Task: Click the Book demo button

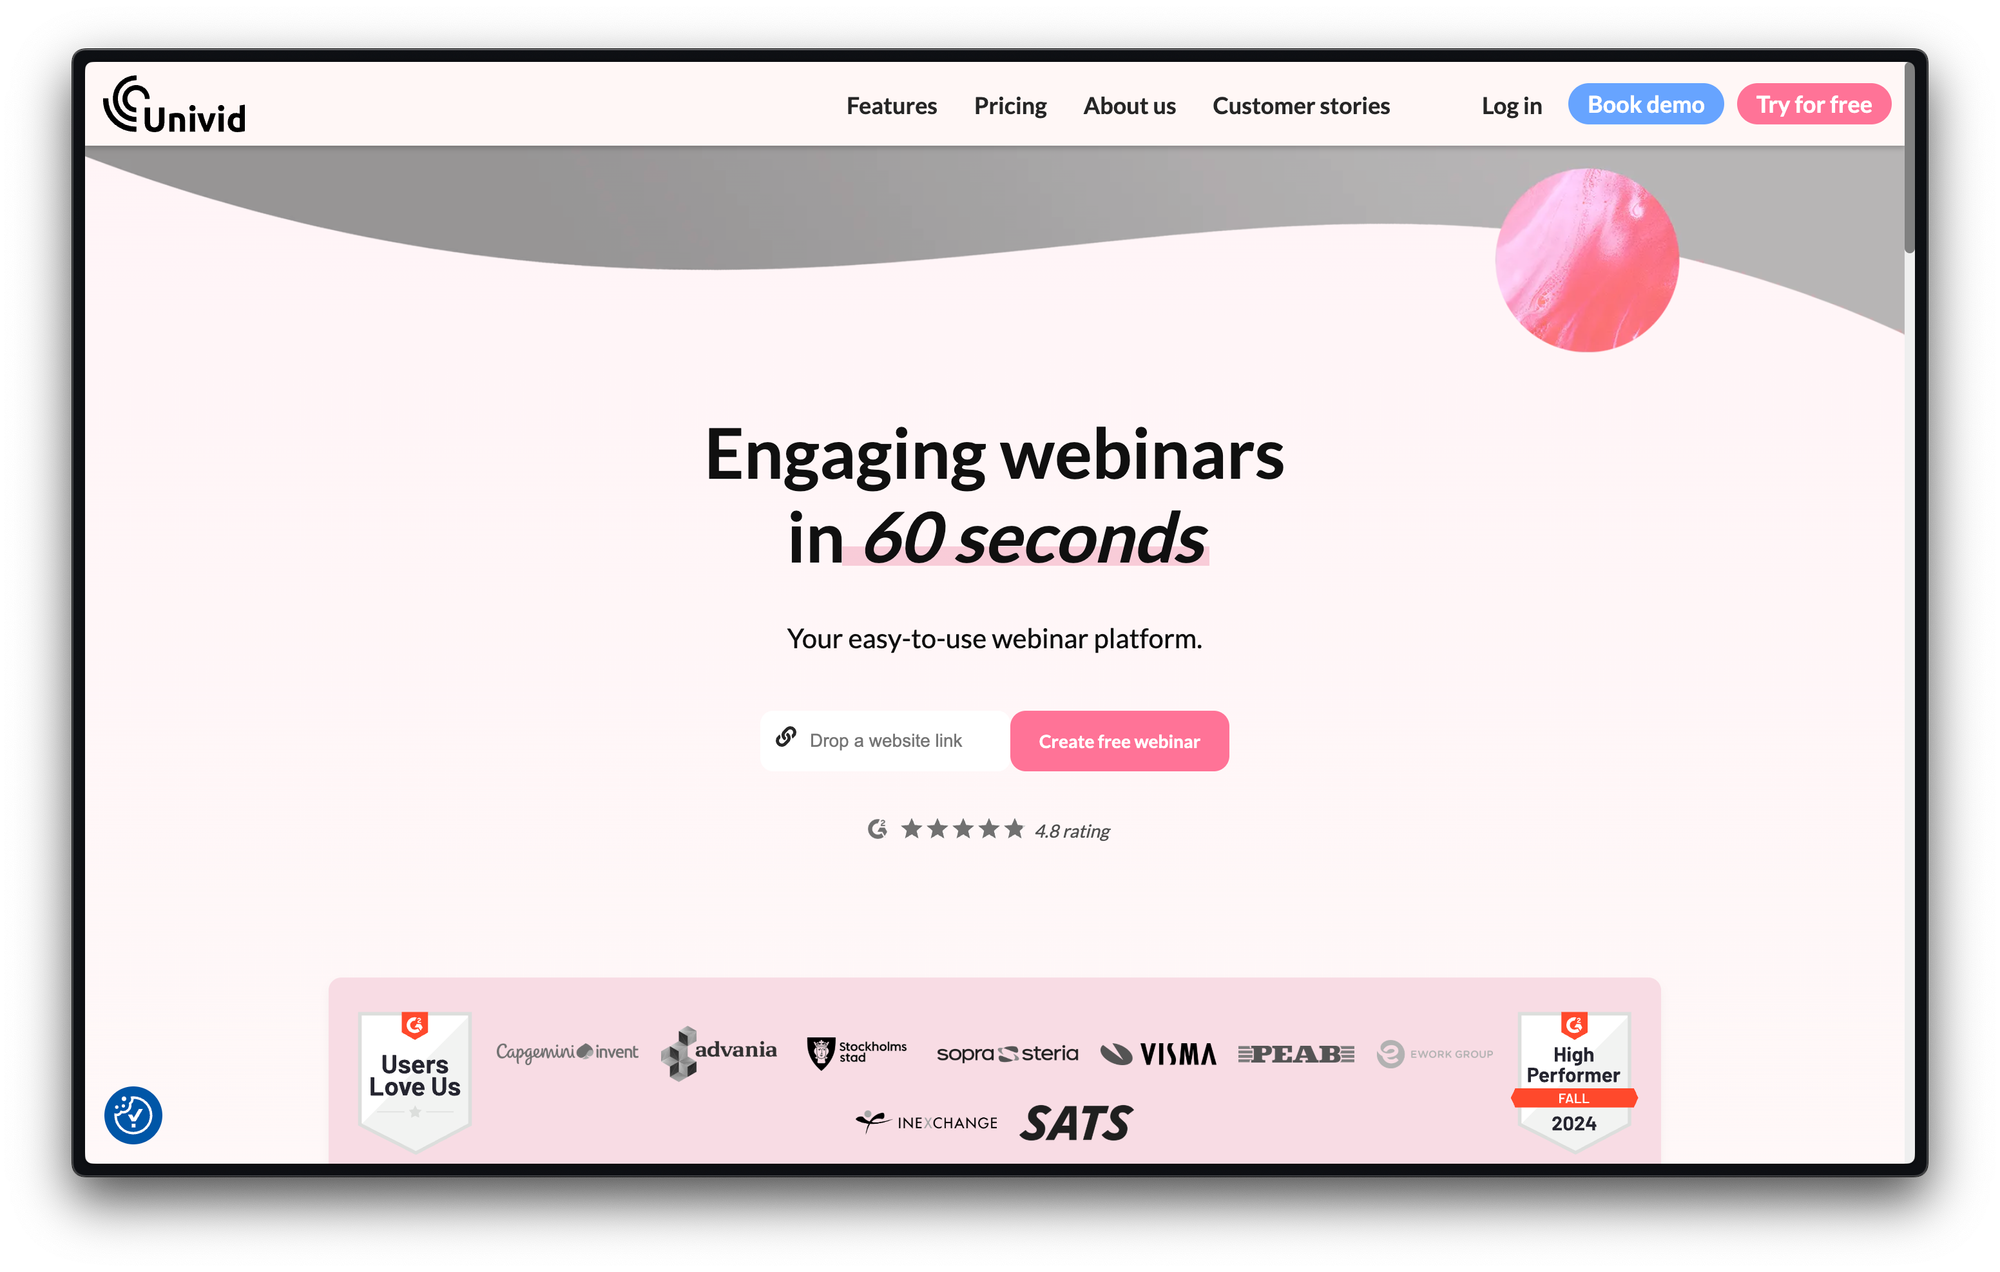Action: (x=1643, y=103)
